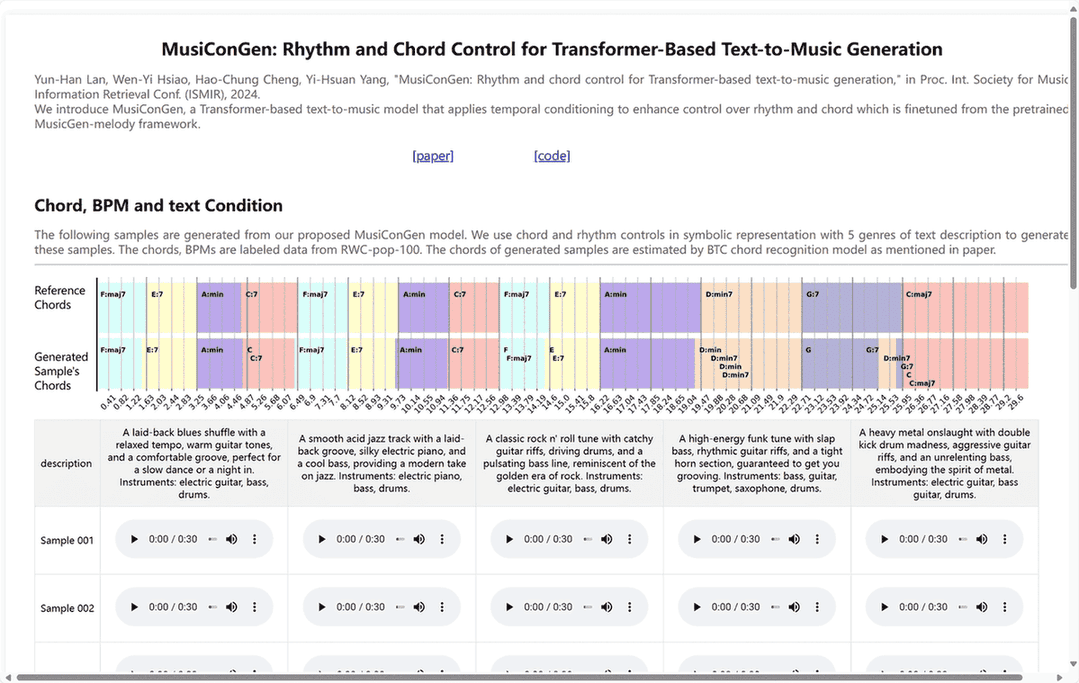Play Sample 001 acid jazz audio
1079x683 pixels.
[322, 539]
